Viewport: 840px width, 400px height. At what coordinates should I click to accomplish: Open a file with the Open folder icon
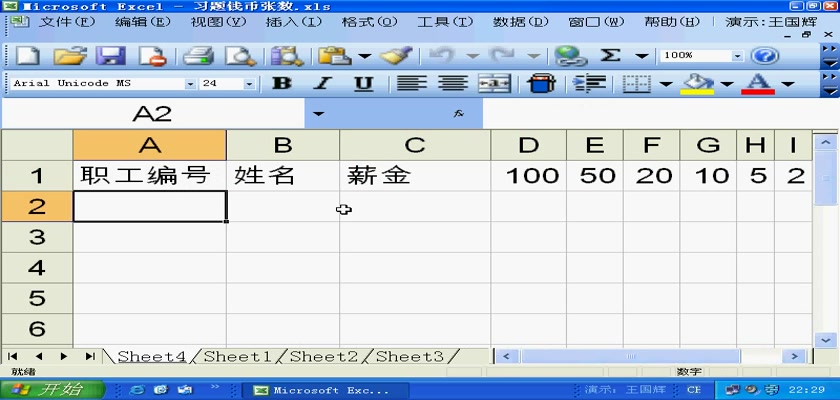coord(69,56)
